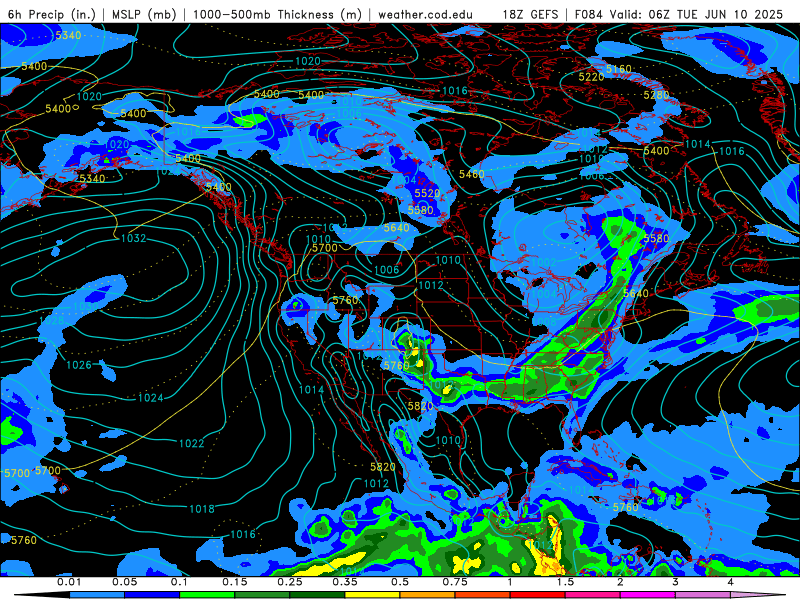800x600 pixels.
Task: Click the orange 0.5 legend segment
Action: coord(428,595)
